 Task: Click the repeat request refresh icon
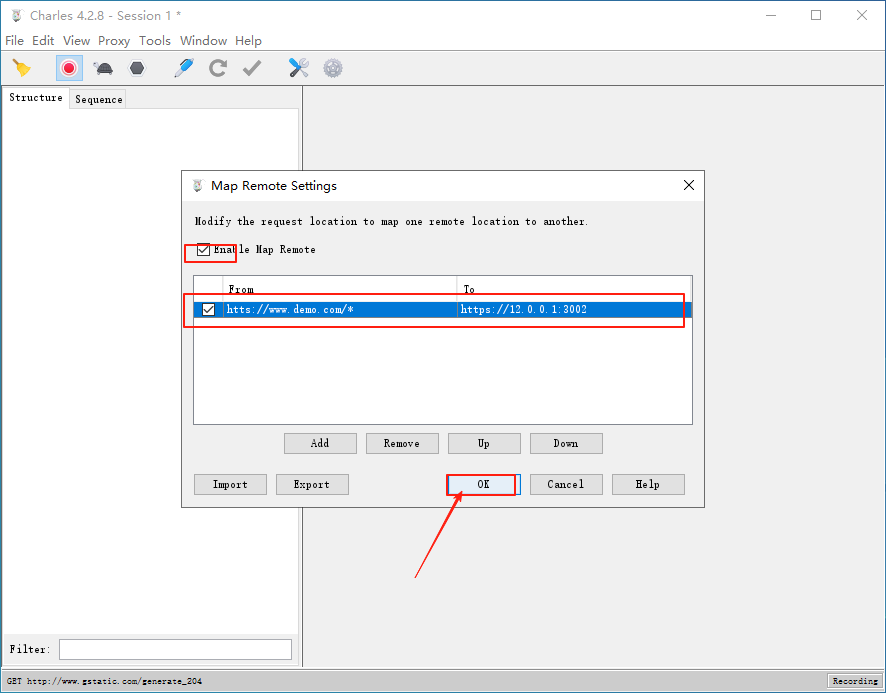point(218,68)
